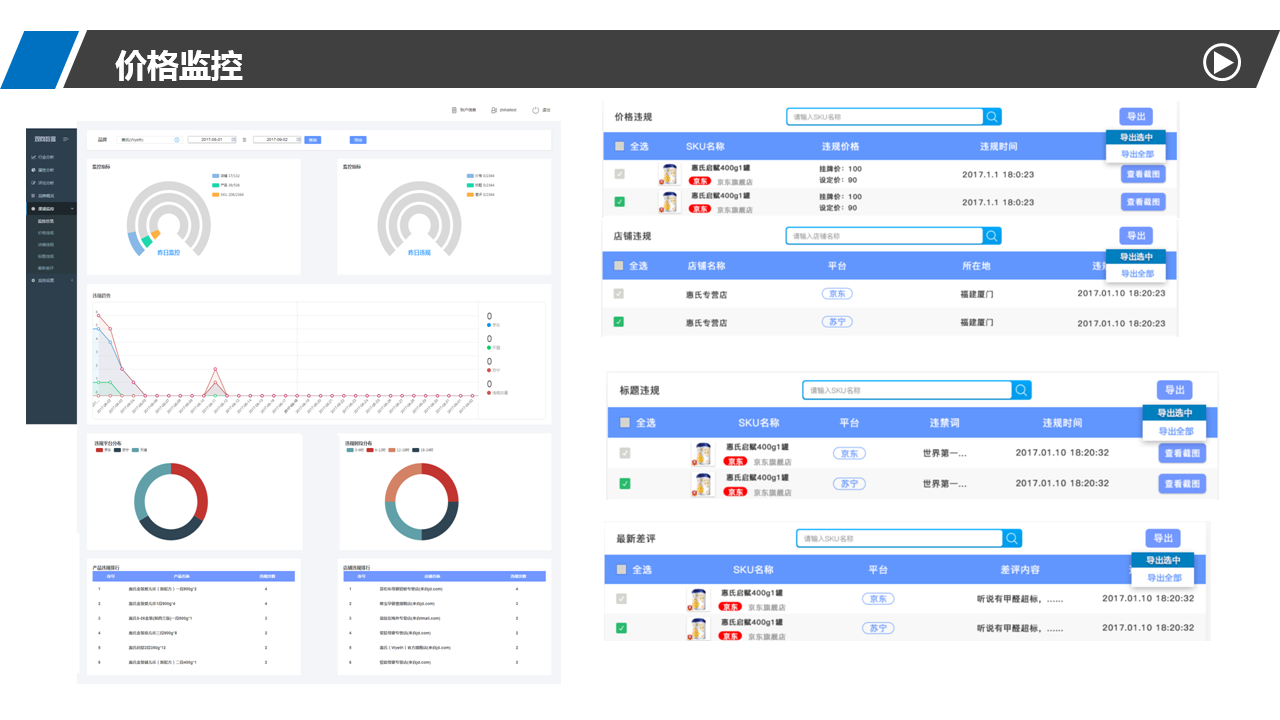Open the brand 惠氏(Wyeth) dropdown selector
Screen dimensions: 1280x720
pyautogui.click(x=149, y=140)
